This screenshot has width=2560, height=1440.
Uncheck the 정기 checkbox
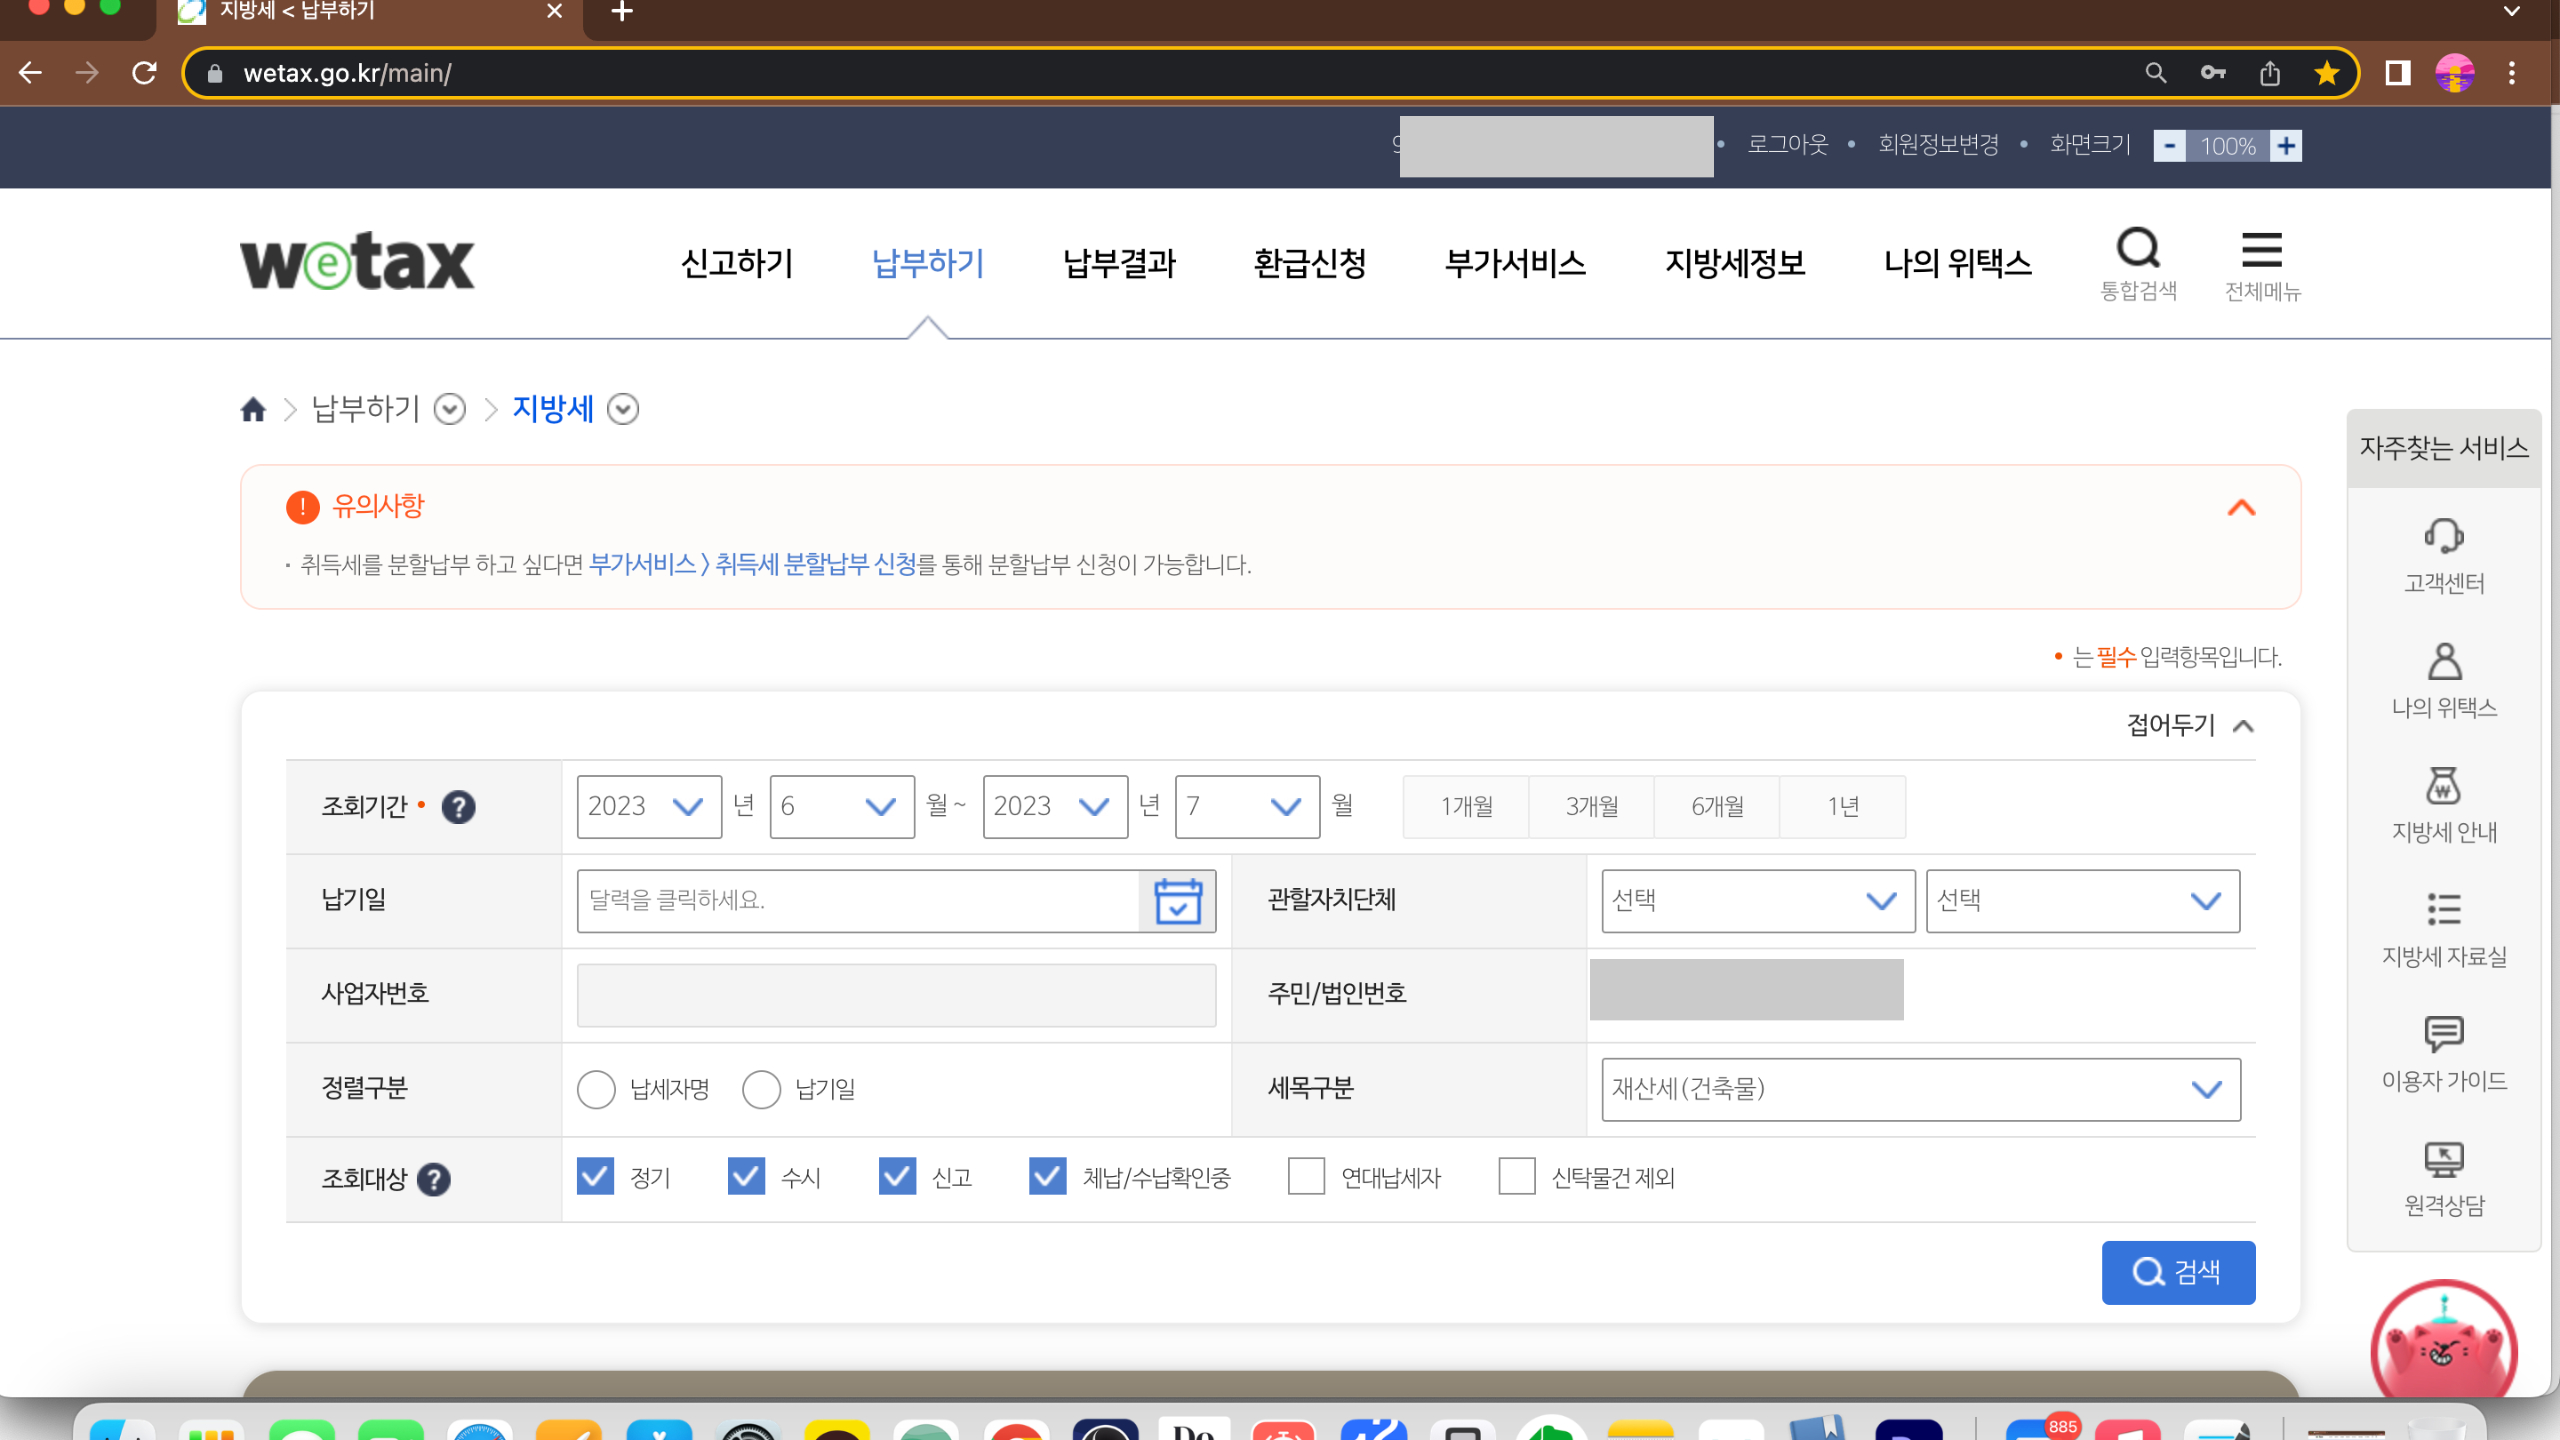tap(596, 1177)
